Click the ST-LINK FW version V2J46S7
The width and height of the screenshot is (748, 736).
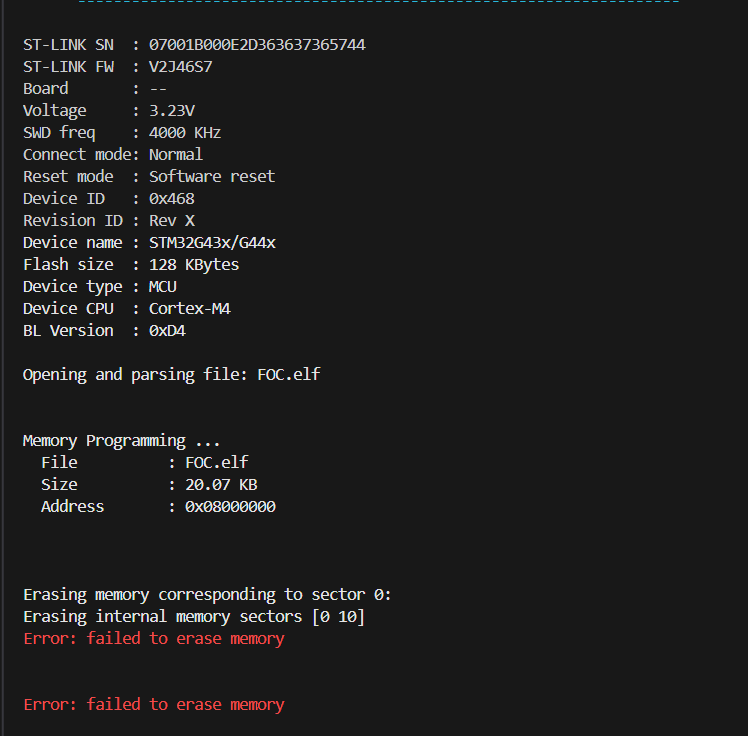(x=180, y=67)
